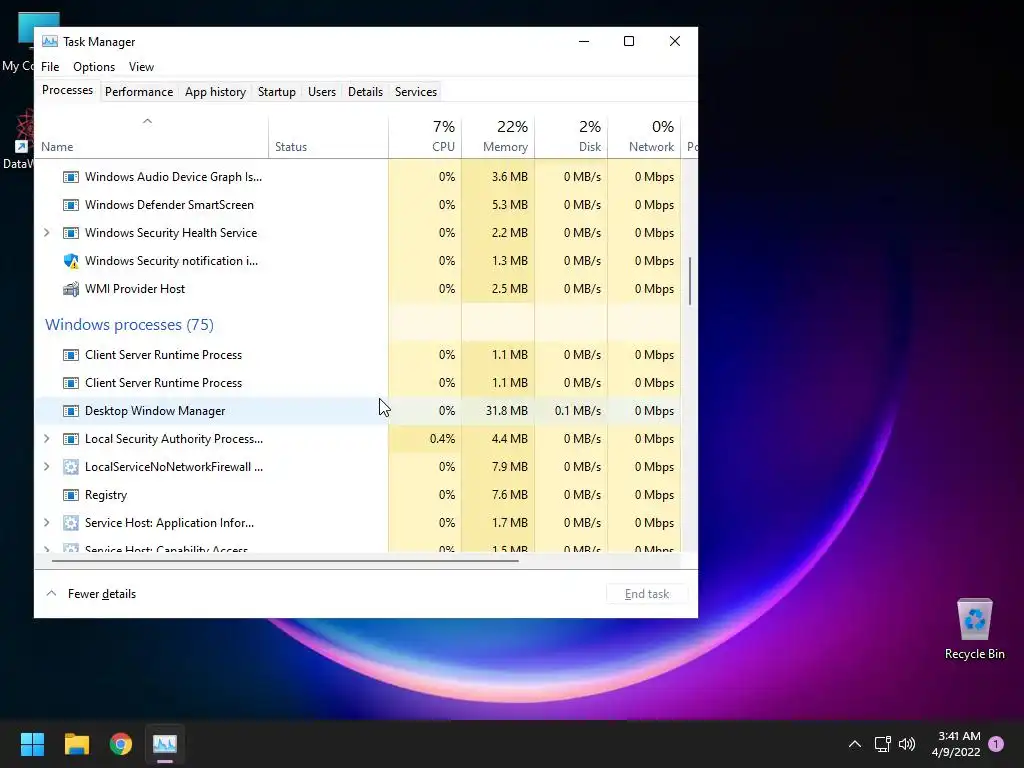The width and height of the screenshot is (1024, 768).
Task: Click the Windows processes (75) group header
Action: [x=129, y=325]
